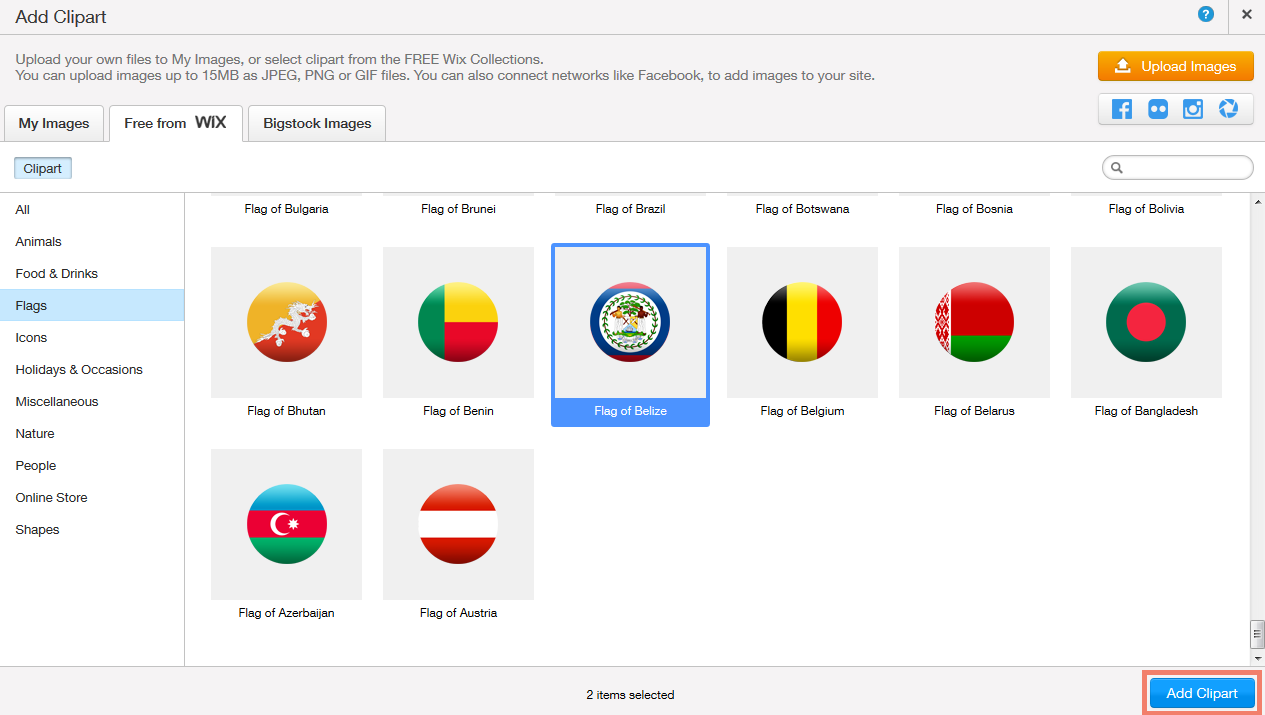Toggle selection of Flag of Belgium
Viewport: 1265px width, 715px height.
[x=802, y=323]
